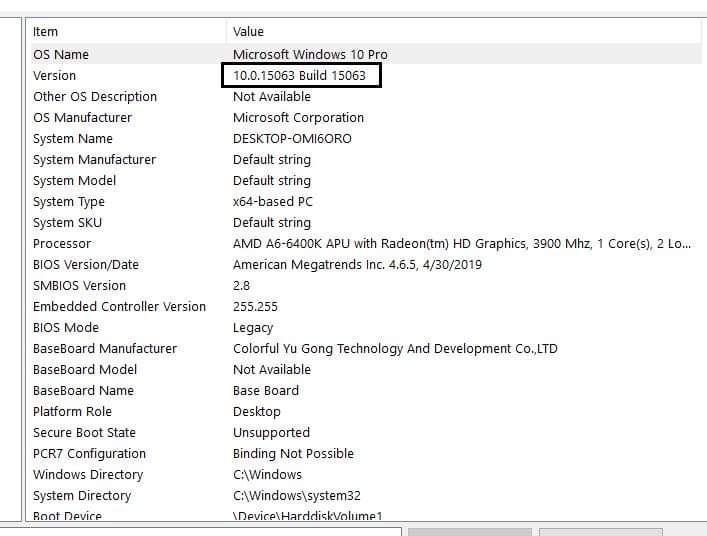Select the BaseBoard Manufacturer row label
Viewport: 707px width, 536px height.
[105, 349]
